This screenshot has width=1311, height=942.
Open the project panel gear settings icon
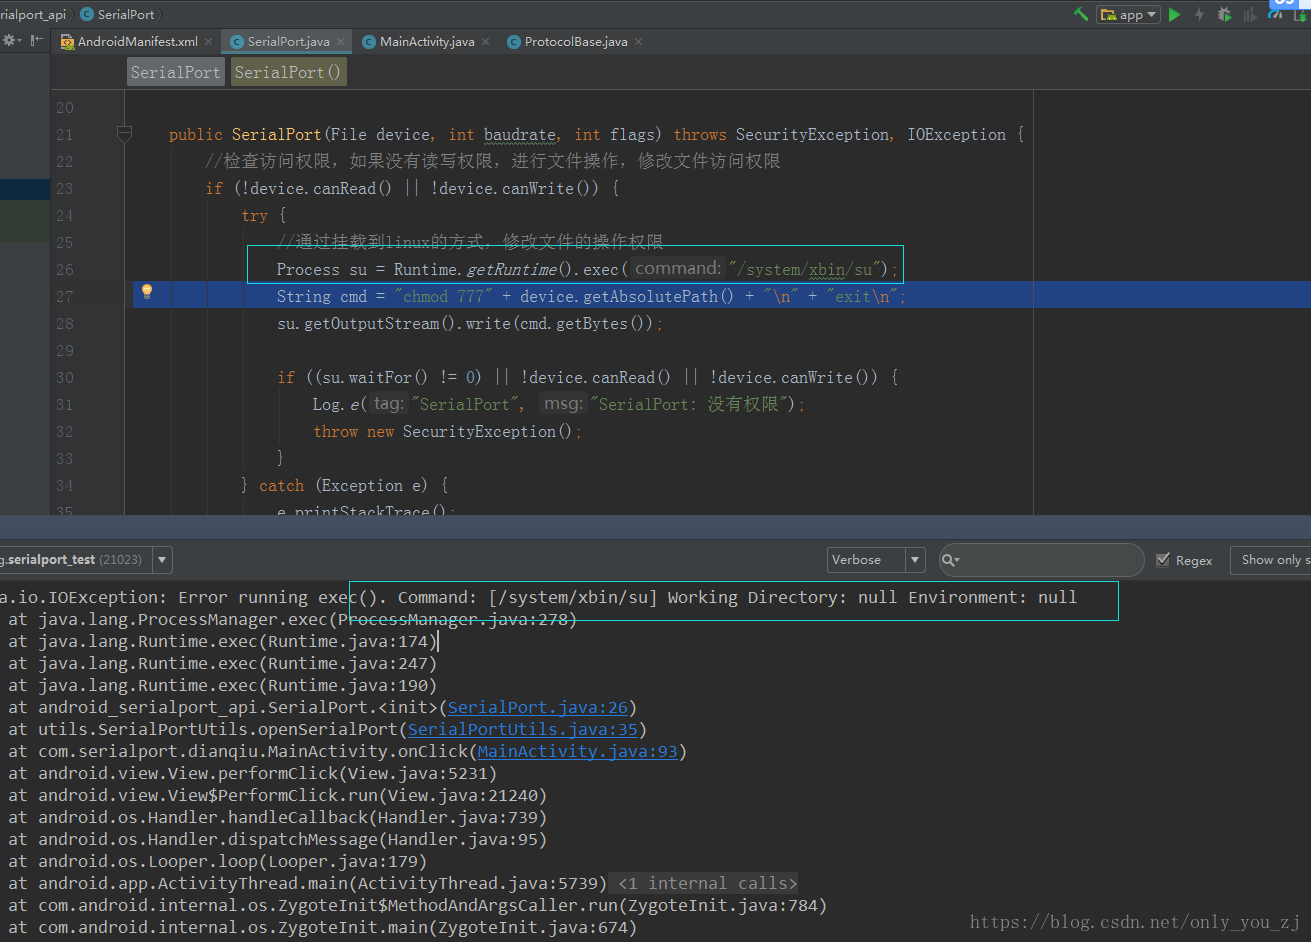tap(10, 41)
